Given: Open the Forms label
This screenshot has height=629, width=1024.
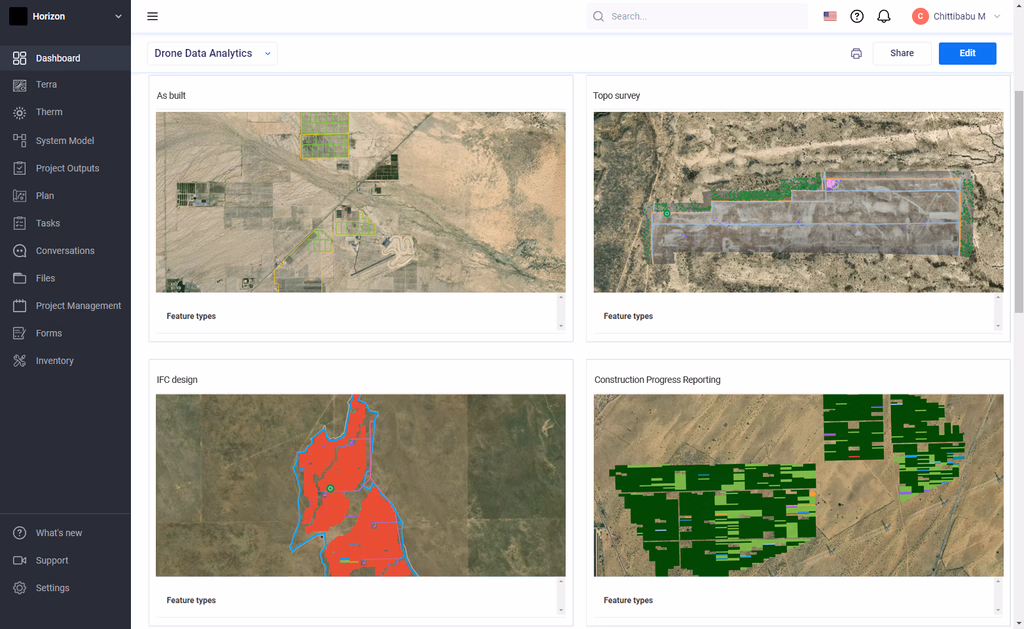Looking at the screenshot, I should (x=49, y=333).
